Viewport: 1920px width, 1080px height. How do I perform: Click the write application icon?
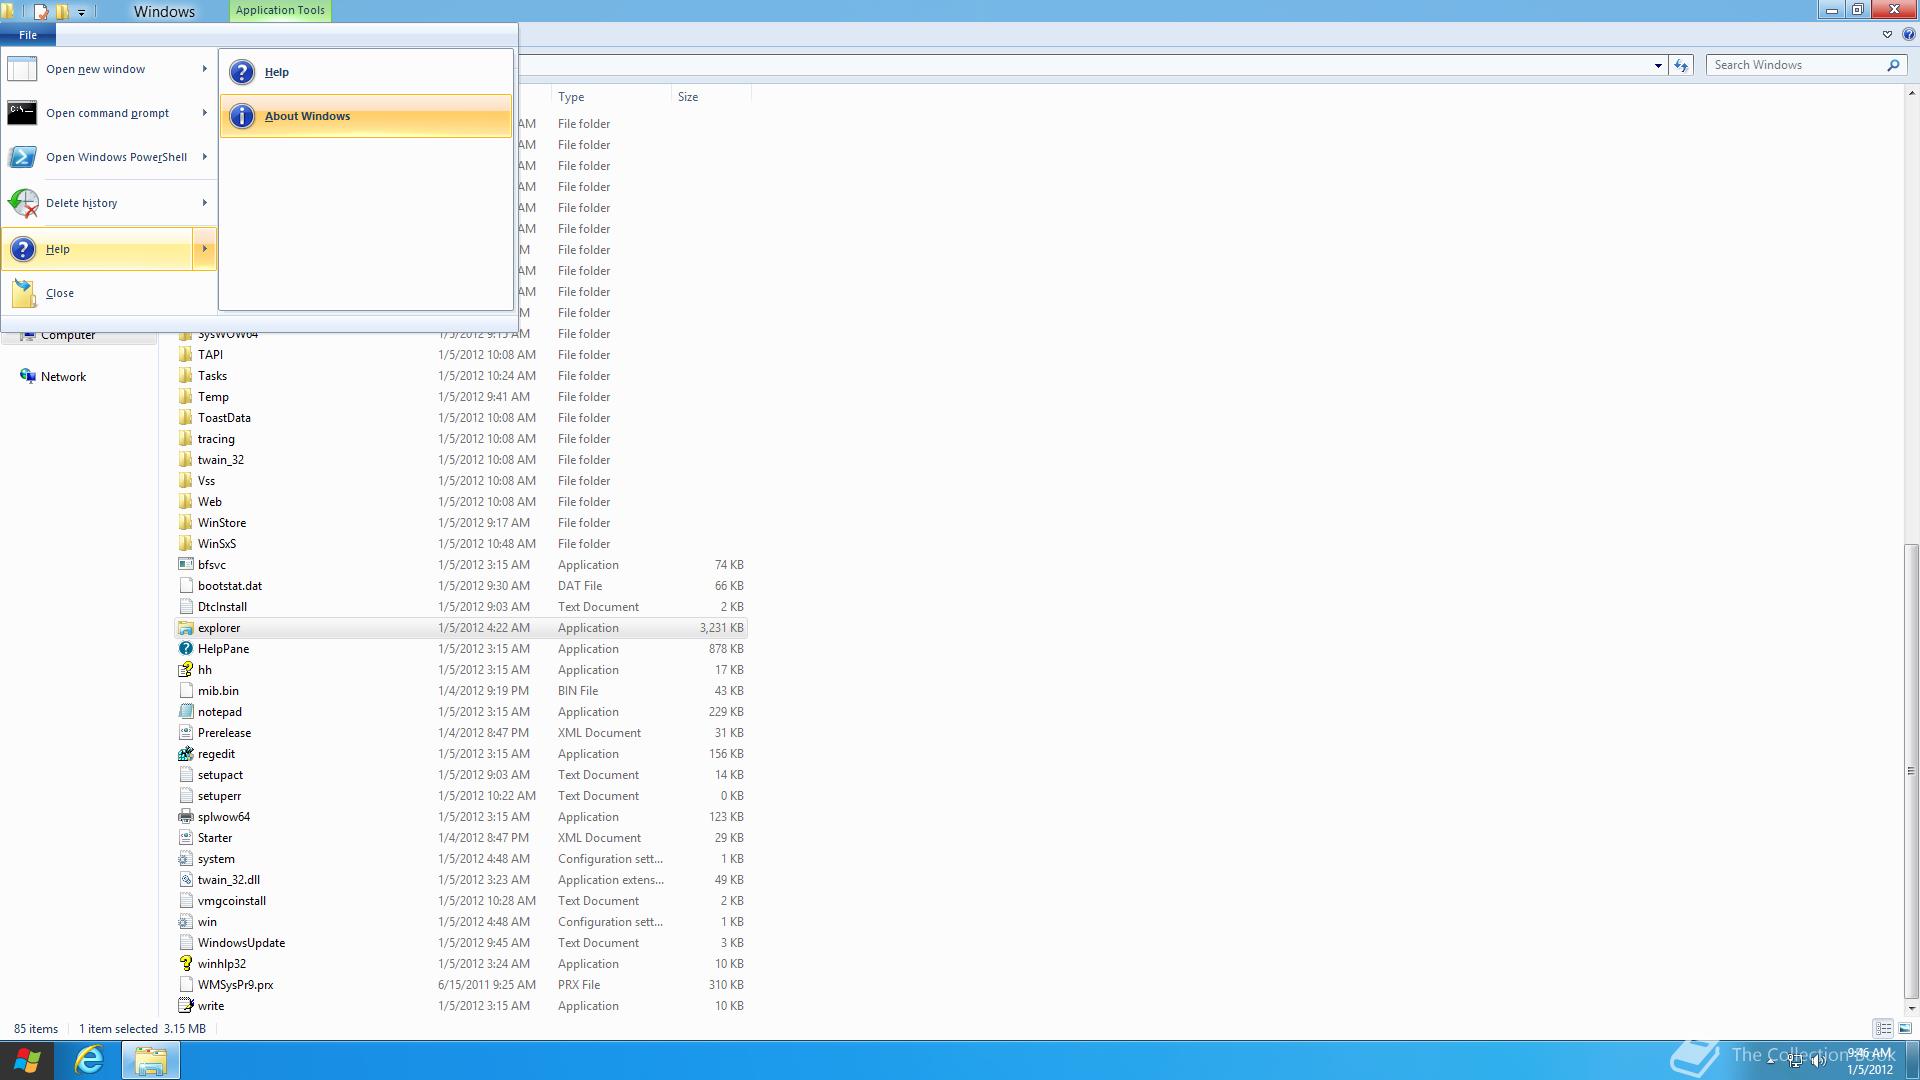(x=185, y=1006)
